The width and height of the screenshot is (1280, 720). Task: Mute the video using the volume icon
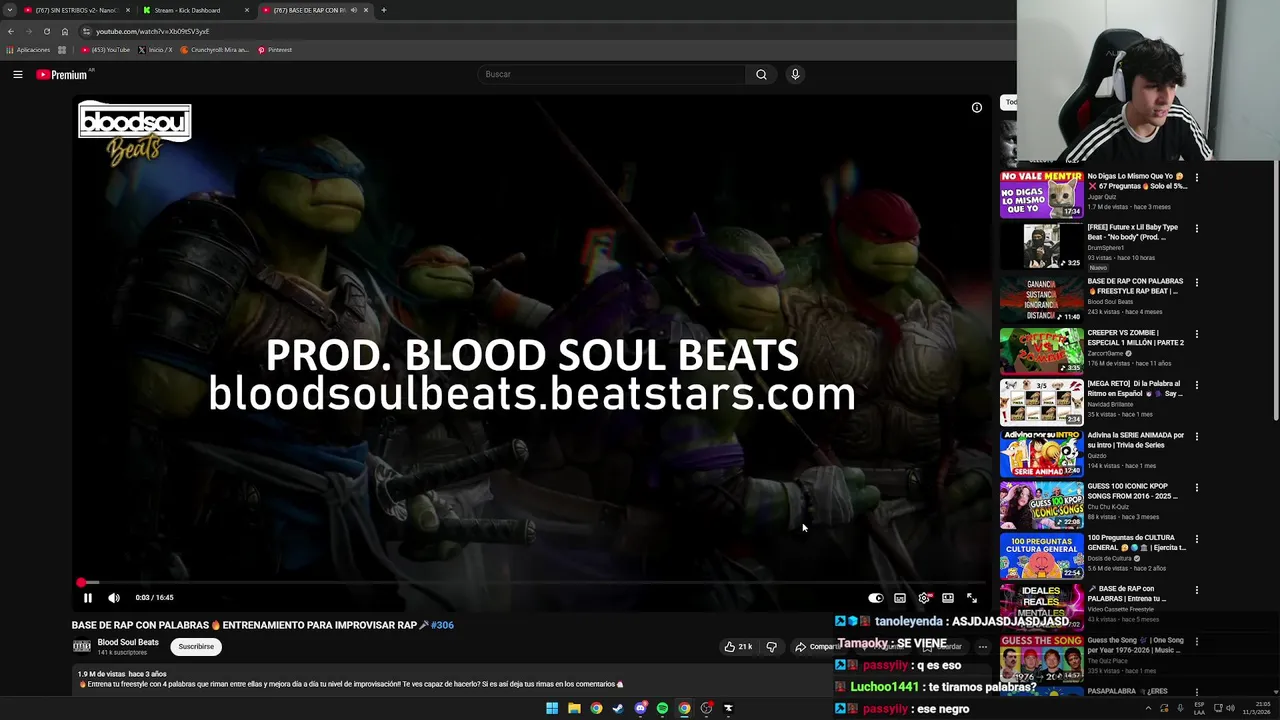coord(114,598)
